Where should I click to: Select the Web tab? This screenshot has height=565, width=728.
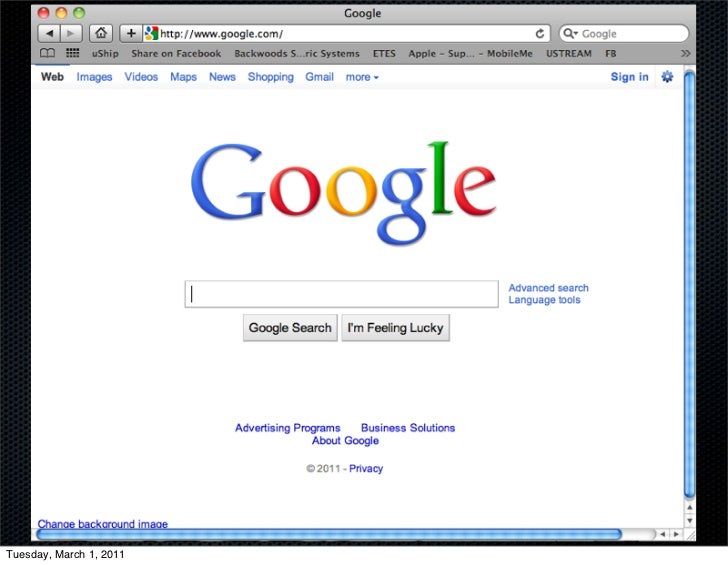52,77
